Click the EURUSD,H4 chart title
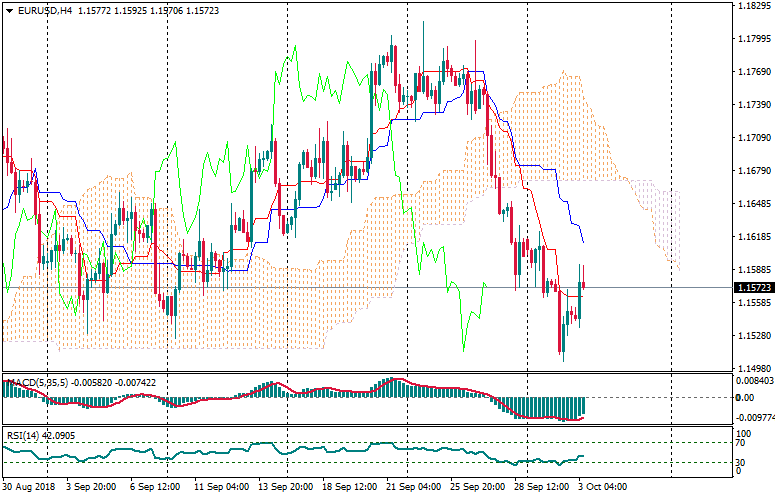775x498 pixels. point(46,11)
